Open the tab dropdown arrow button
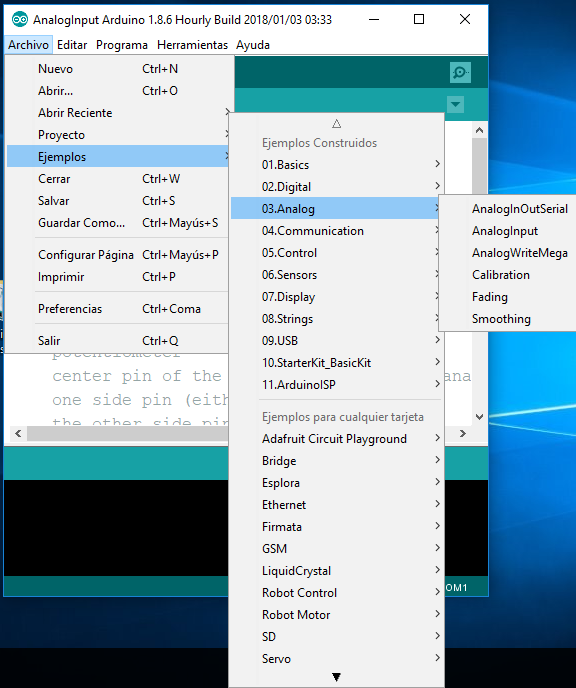Image resolution: width=576 pixels, height=688 pixels. (456, 104)
